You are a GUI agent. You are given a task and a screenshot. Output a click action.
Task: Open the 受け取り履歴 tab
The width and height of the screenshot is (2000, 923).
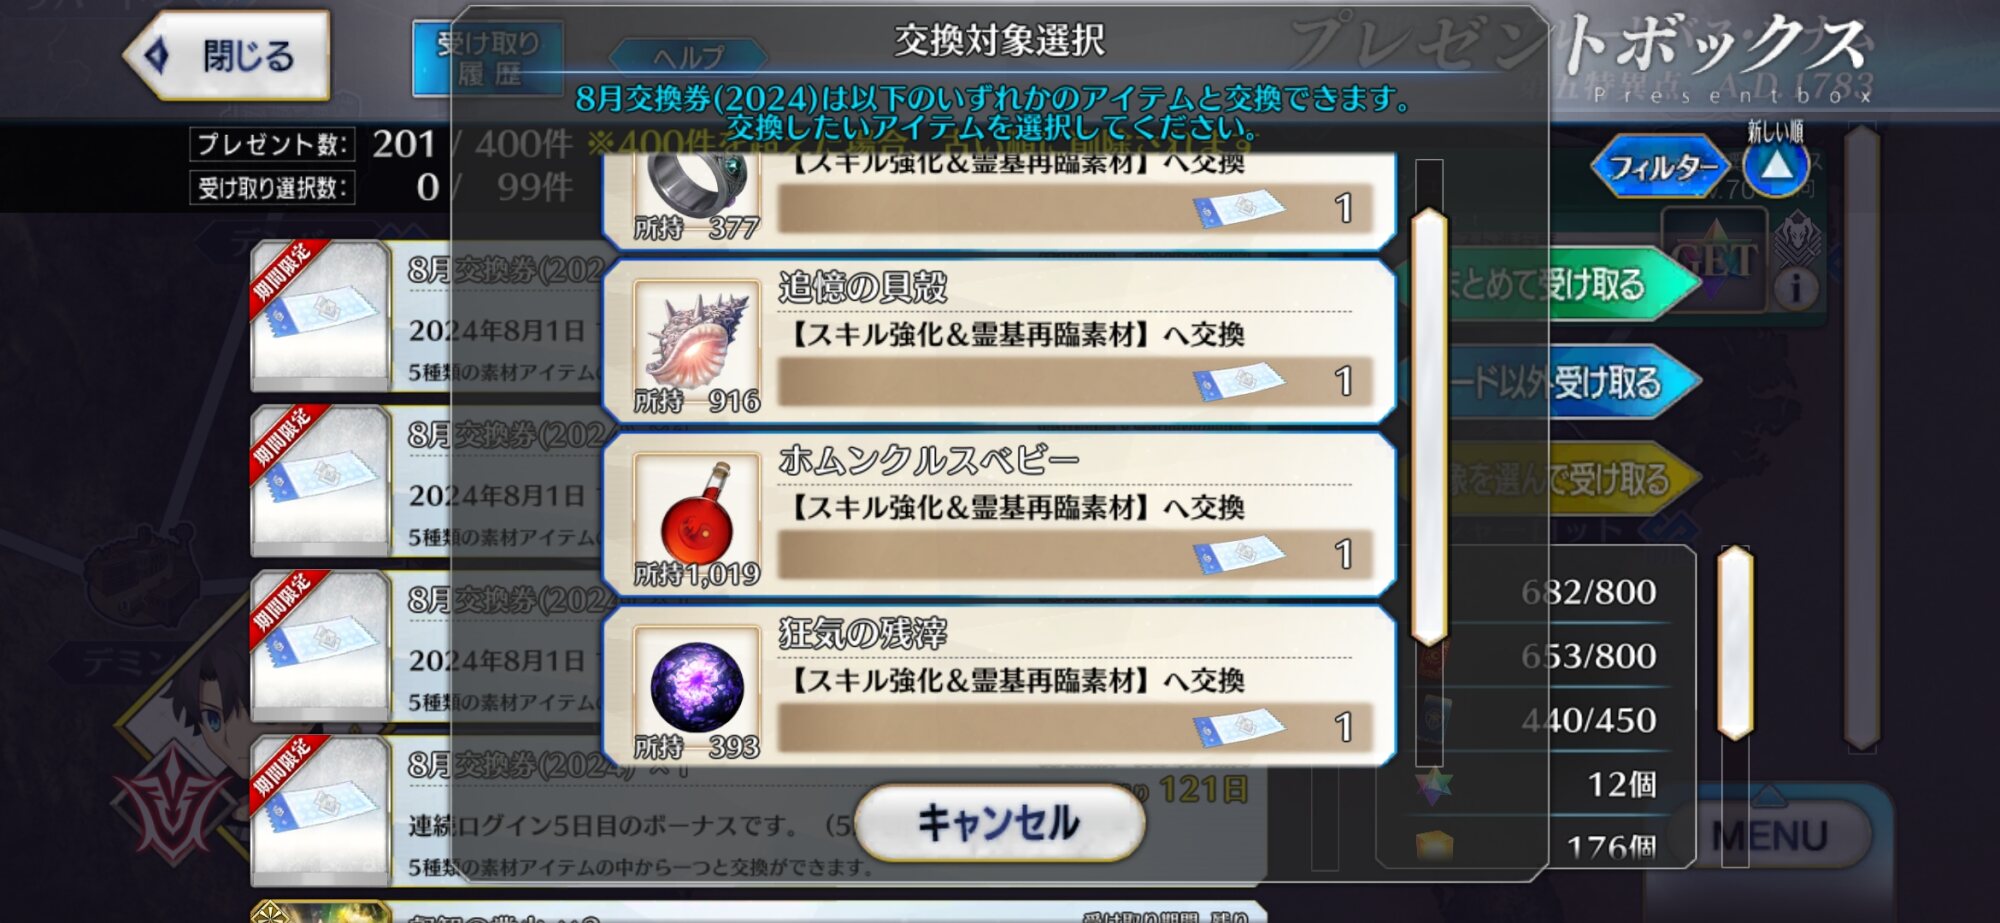coord(488,59)
